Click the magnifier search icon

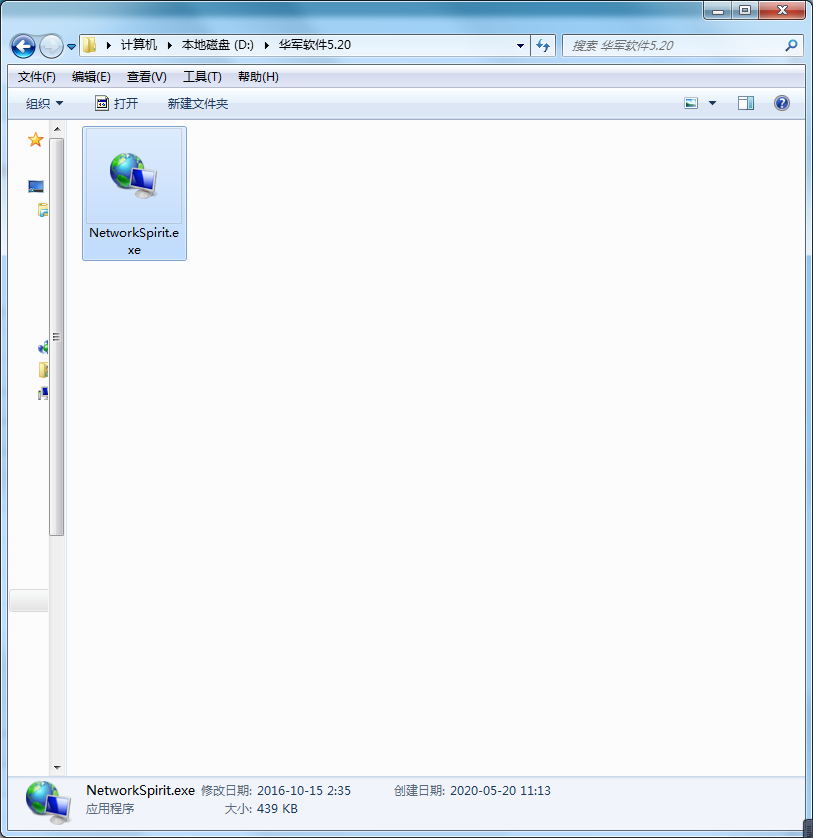click(x=791, y=45)
